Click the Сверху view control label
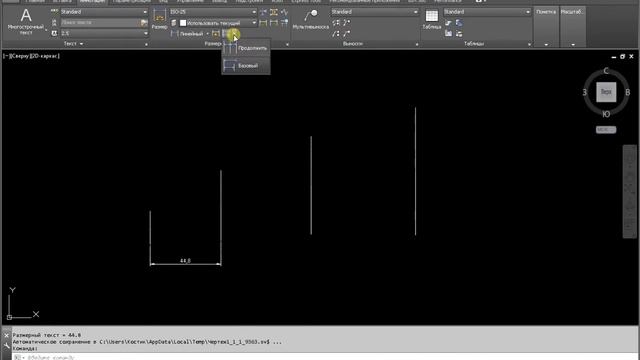This screenshot has height=360, width=640. 19,56
